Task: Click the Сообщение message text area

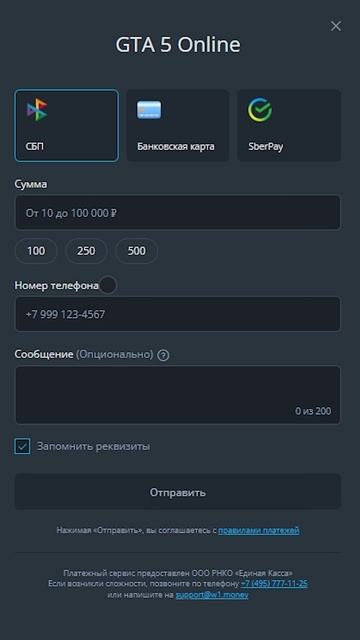Action: (x=178, y=395)
